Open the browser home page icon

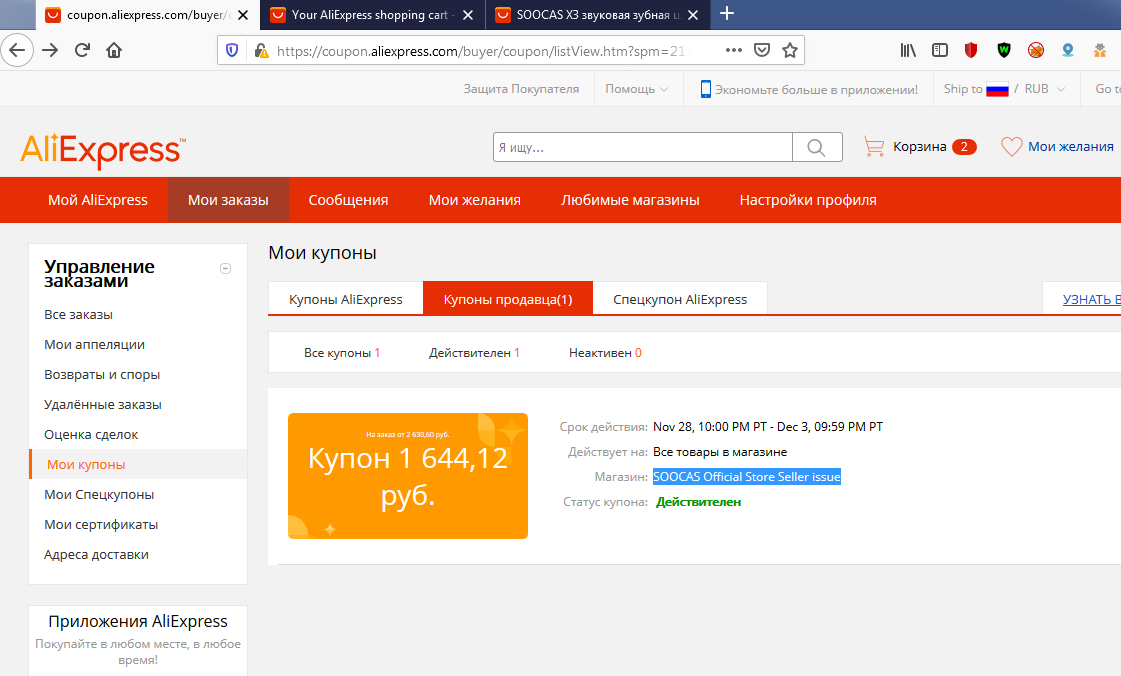(x=114, y=50)
